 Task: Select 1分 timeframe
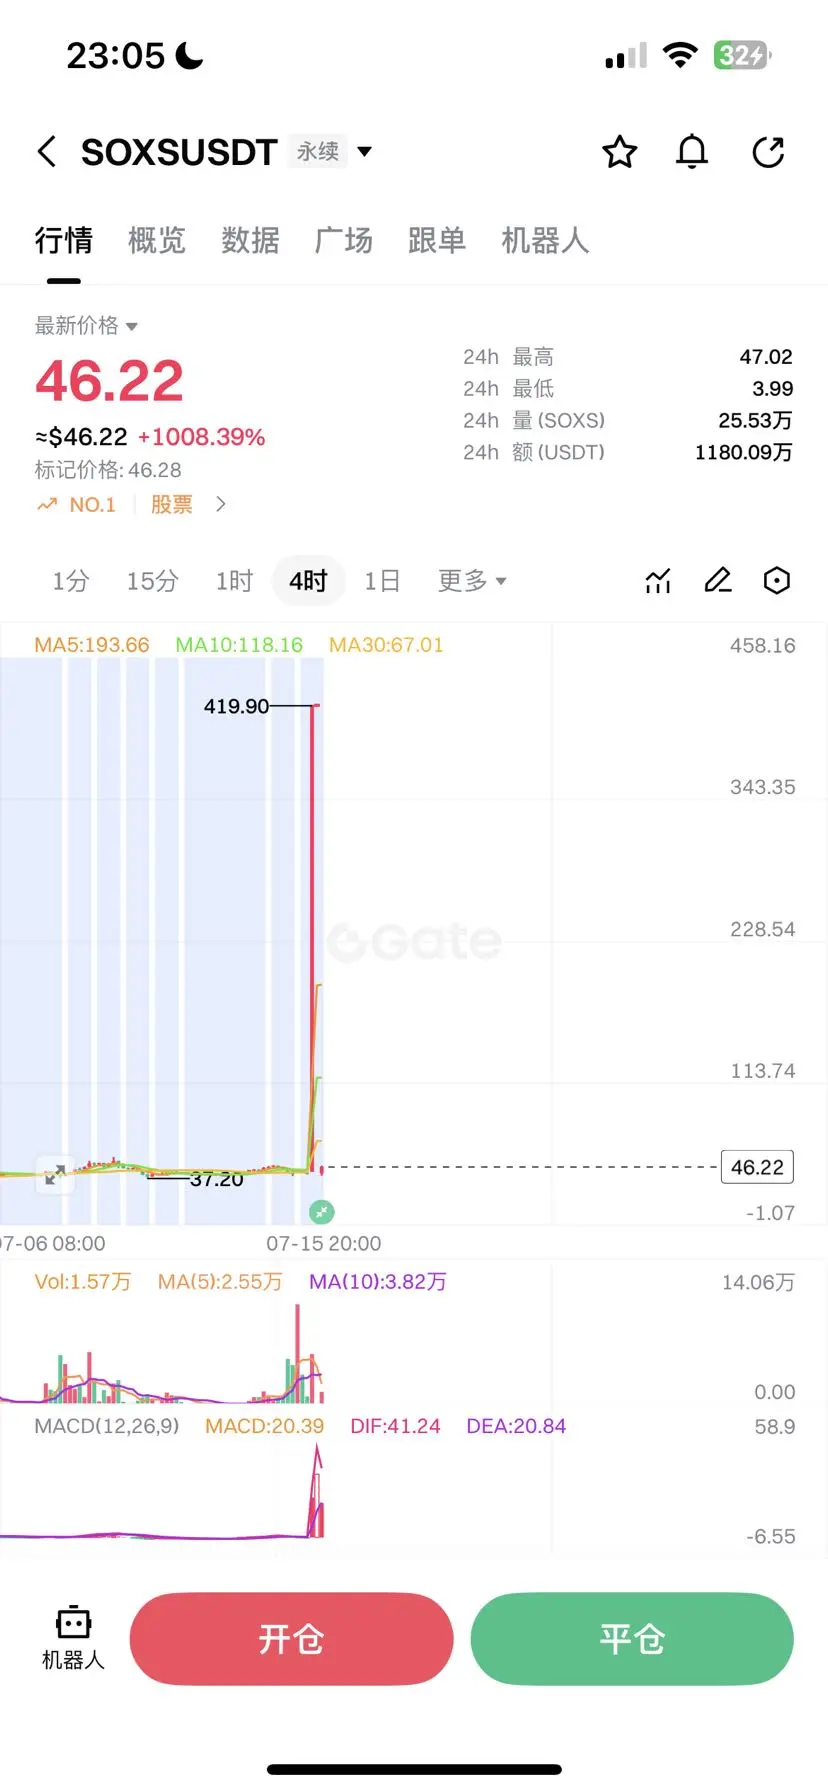tap(71, 581)
